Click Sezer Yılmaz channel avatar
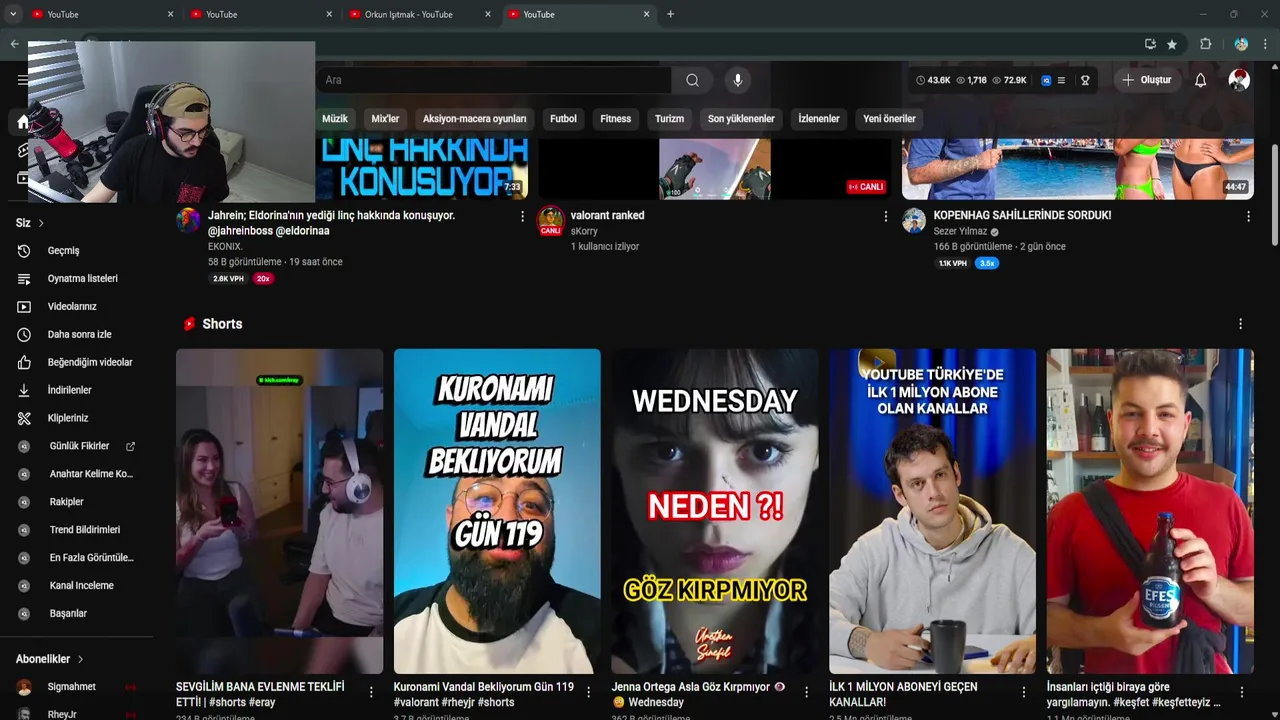This screenshot has width=1280, height=720. click(x=914, y=221)
